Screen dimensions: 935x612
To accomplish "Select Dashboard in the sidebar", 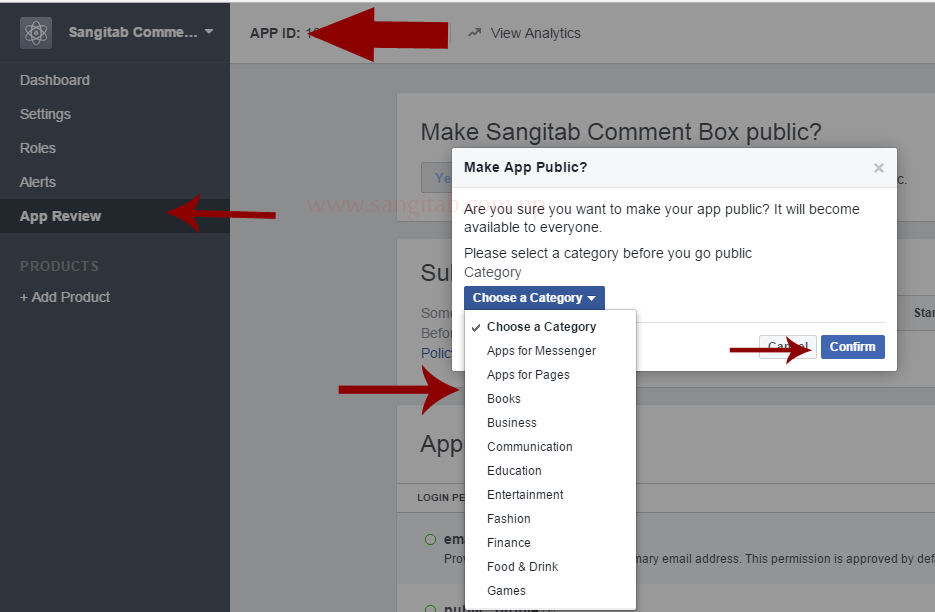I will coord(54,80).
